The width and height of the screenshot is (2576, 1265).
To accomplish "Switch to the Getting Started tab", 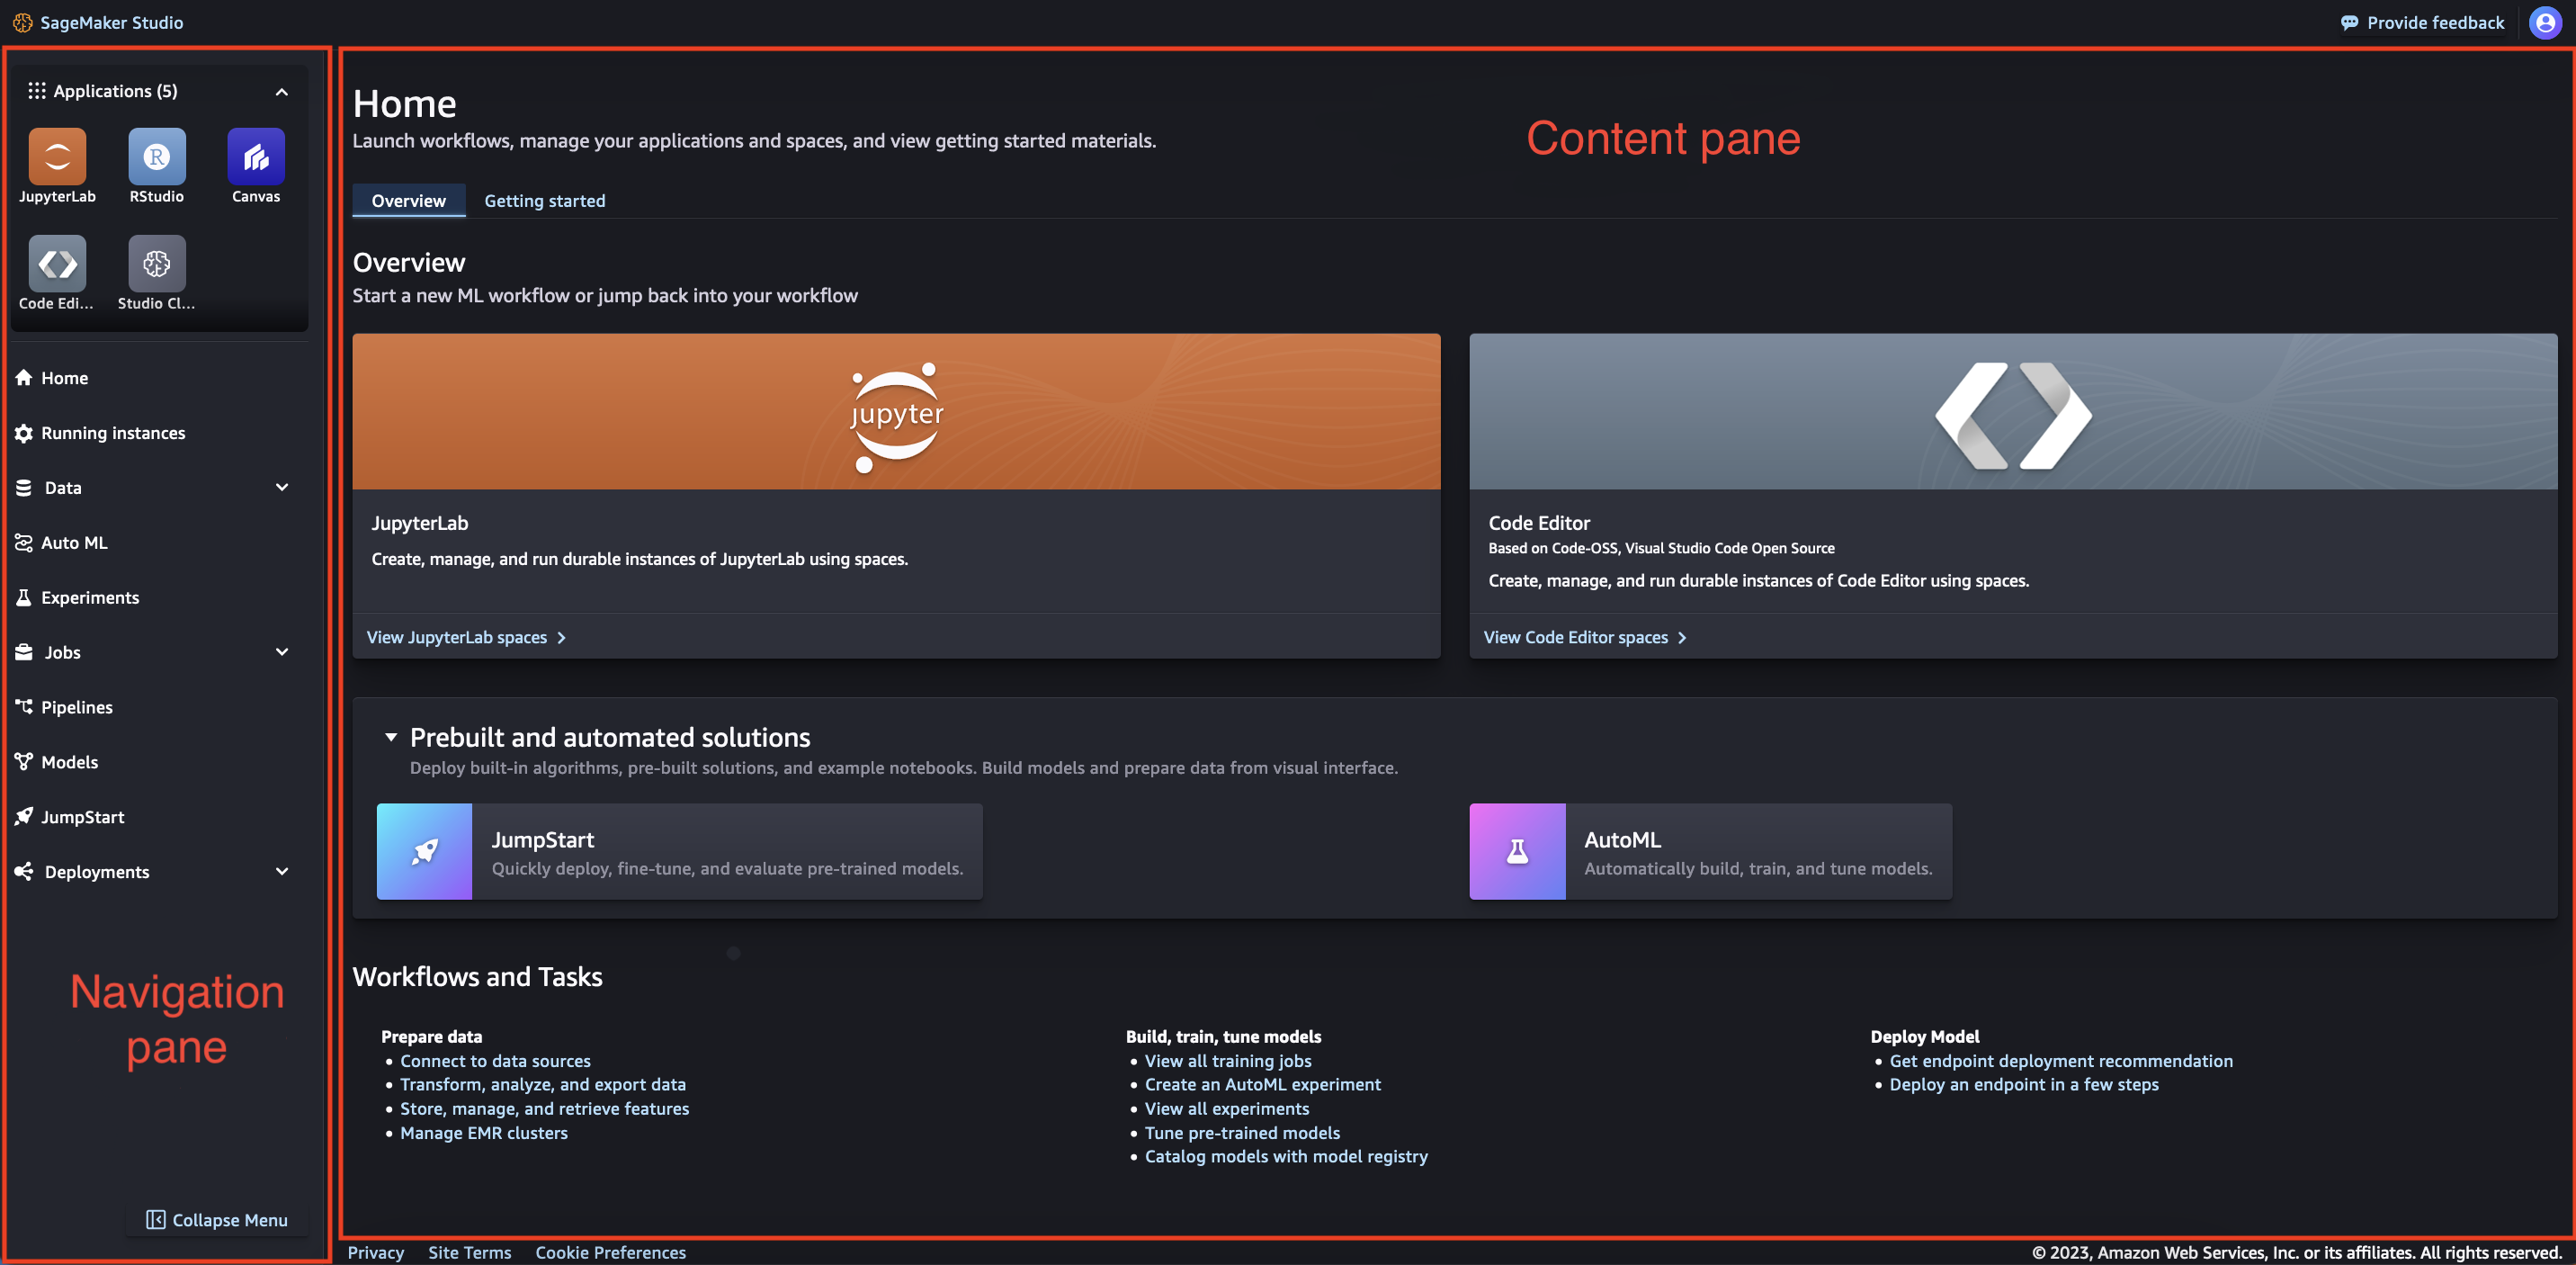I will (x=544, y=197).
